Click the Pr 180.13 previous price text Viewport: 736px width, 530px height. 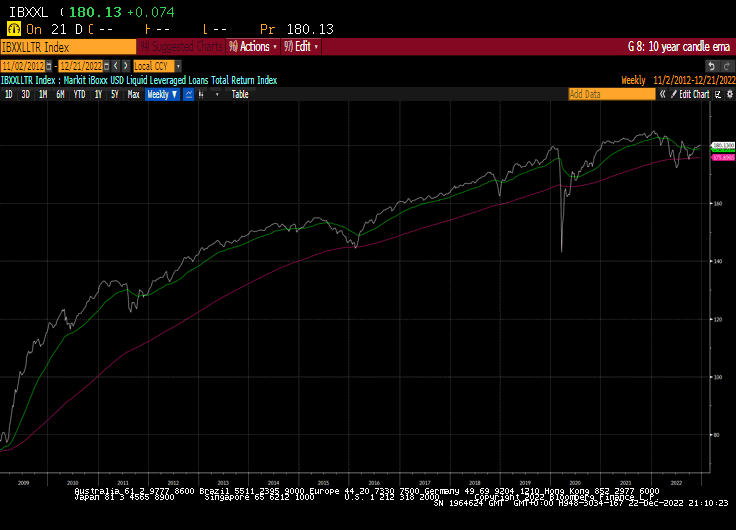[297, 30]
